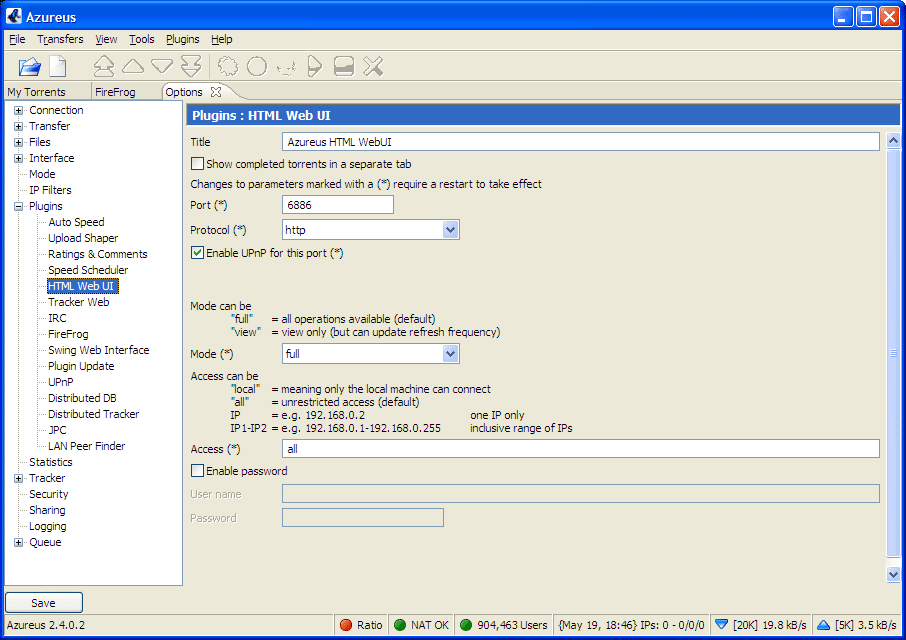This screenshot has width=906, height=640.
Task: Collapse the Plugins tree node
Action: point(18,206)
